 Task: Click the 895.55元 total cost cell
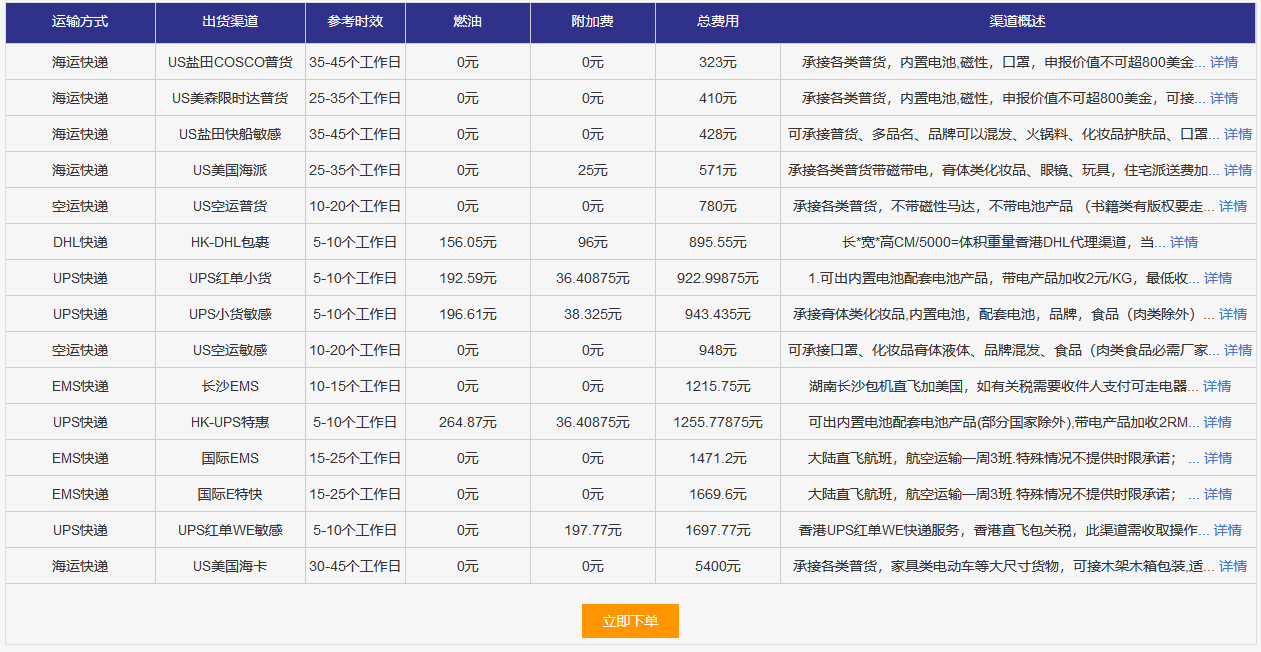(718, 242)
